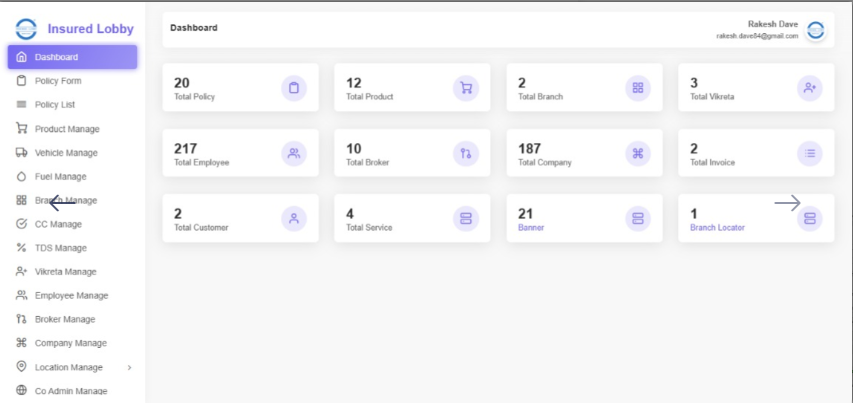Click the Total Invoice list icon

[x=810, y=153]
